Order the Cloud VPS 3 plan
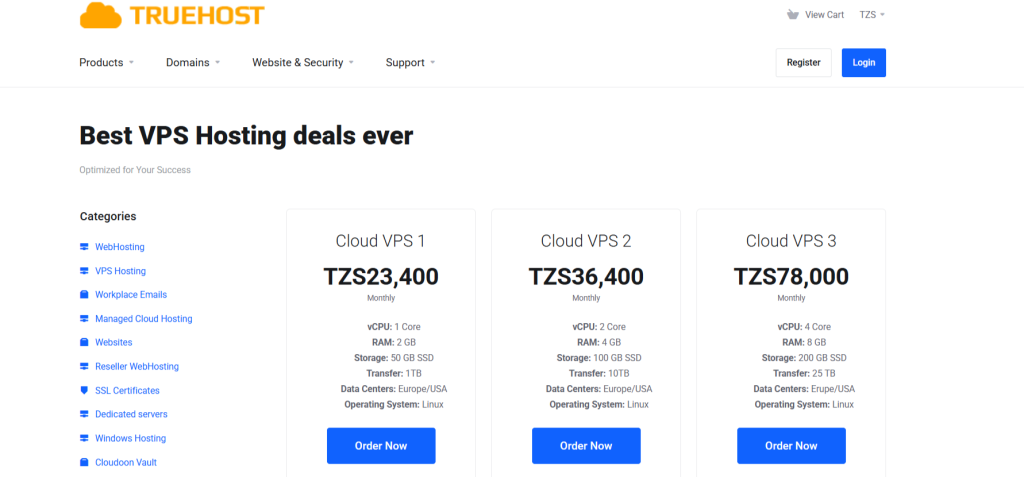Image resolution: width=1024 pixels, height=477 pixels. 791,446
